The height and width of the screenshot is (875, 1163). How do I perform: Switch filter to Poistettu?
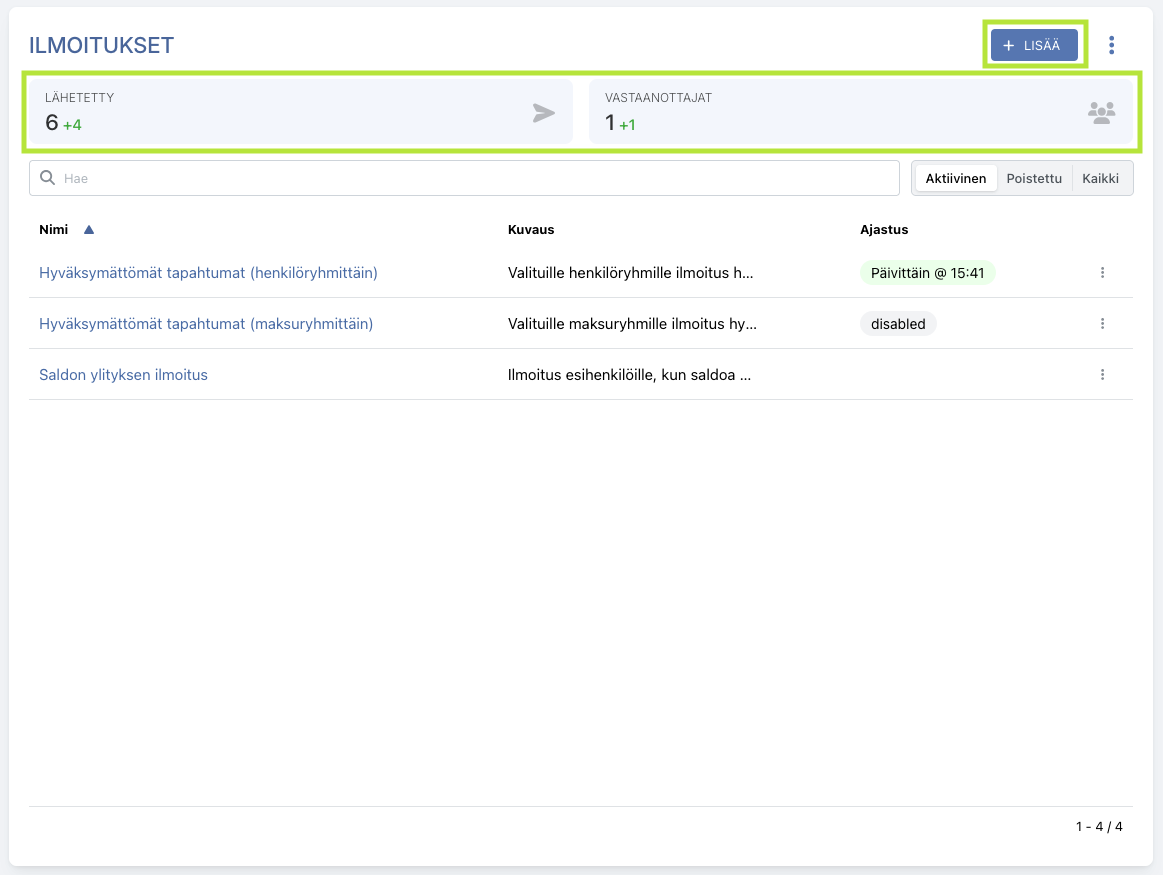(x=1034, y=179)
